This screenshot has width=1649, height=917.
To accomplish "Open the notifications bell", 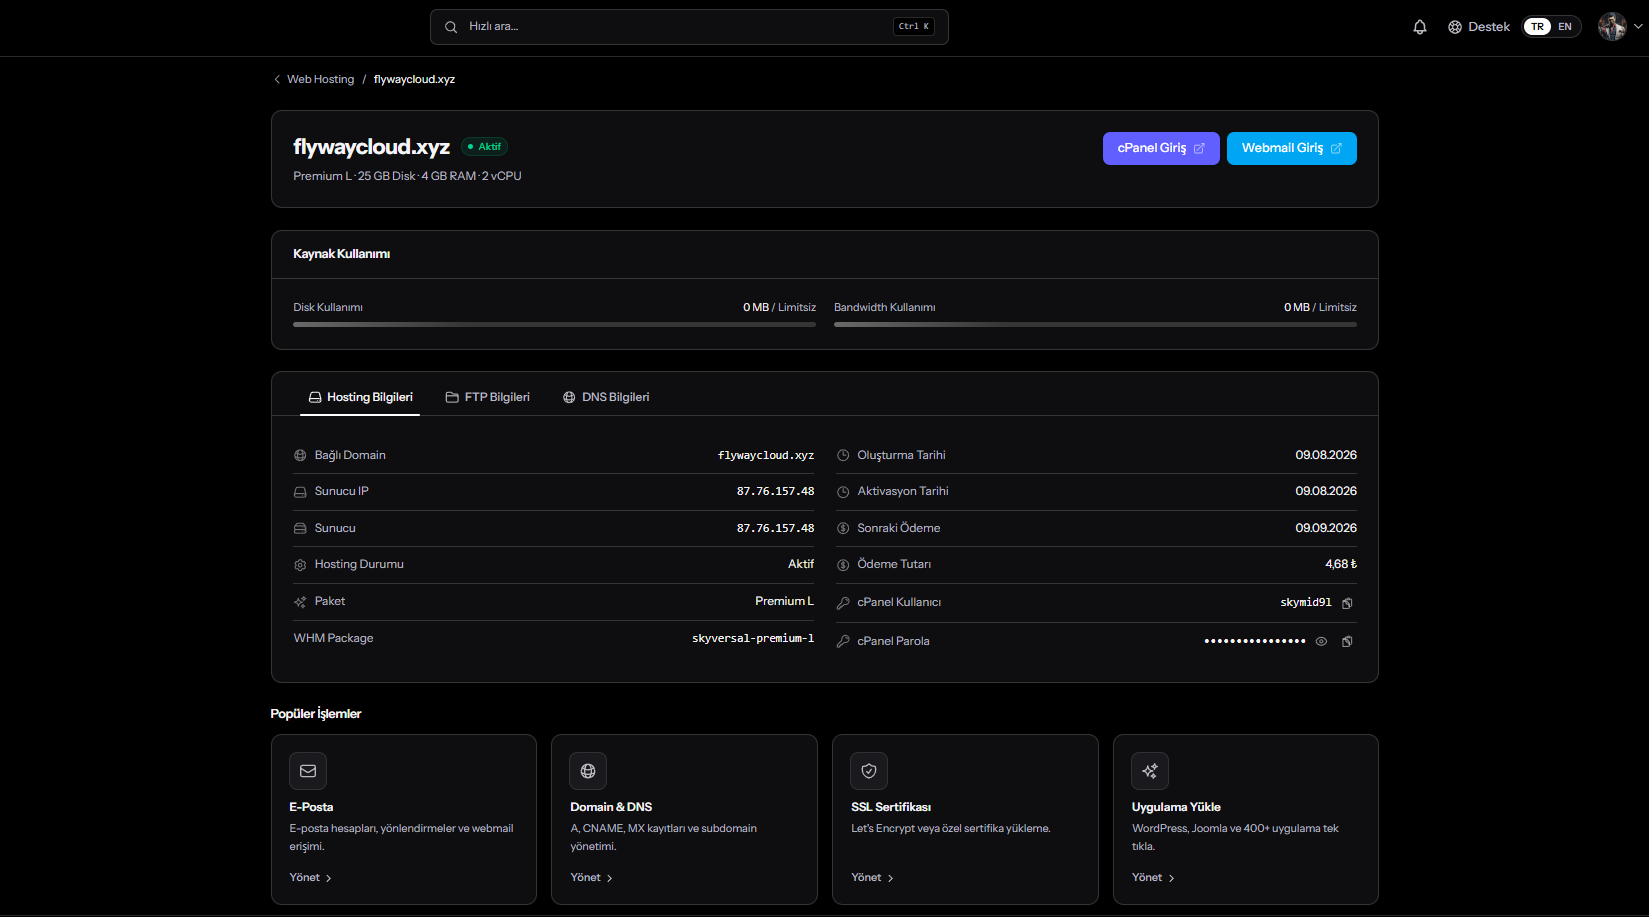I will [1419, 27].
